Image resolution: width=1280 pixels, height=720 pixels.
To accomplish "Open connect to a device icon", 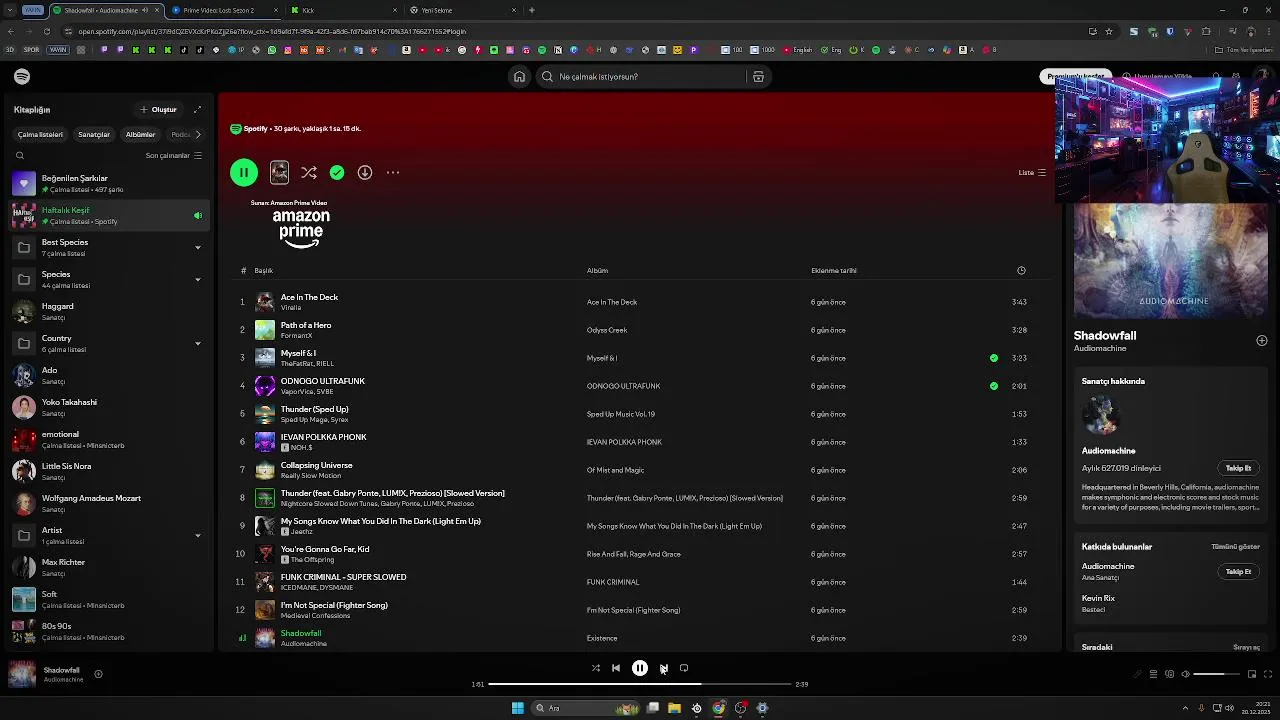I will tap(1169, 674).
